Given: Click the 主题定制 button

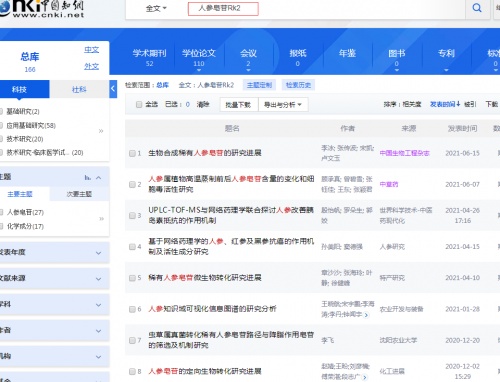Looking at the screenshot, I should coord(259,85).
